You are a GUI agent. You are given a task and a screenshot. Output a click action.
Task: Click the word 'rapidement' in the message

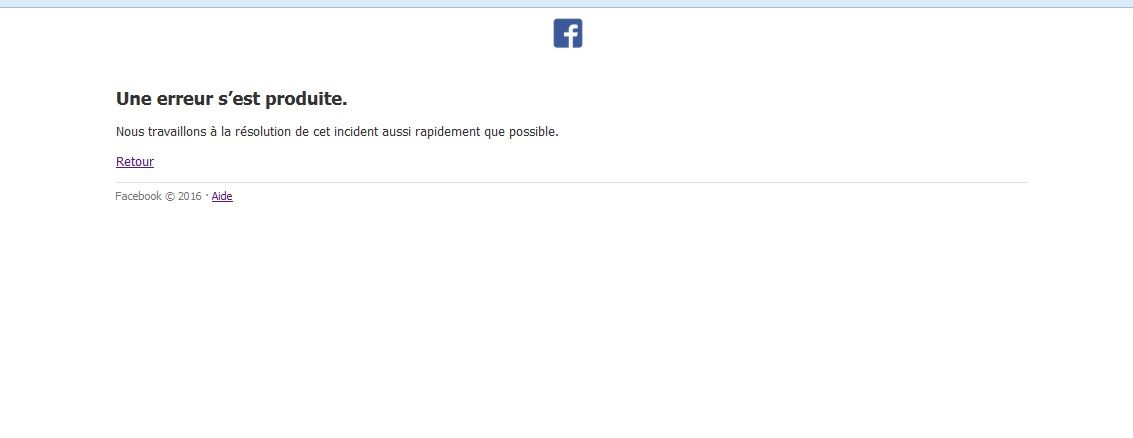click(447, 132)
